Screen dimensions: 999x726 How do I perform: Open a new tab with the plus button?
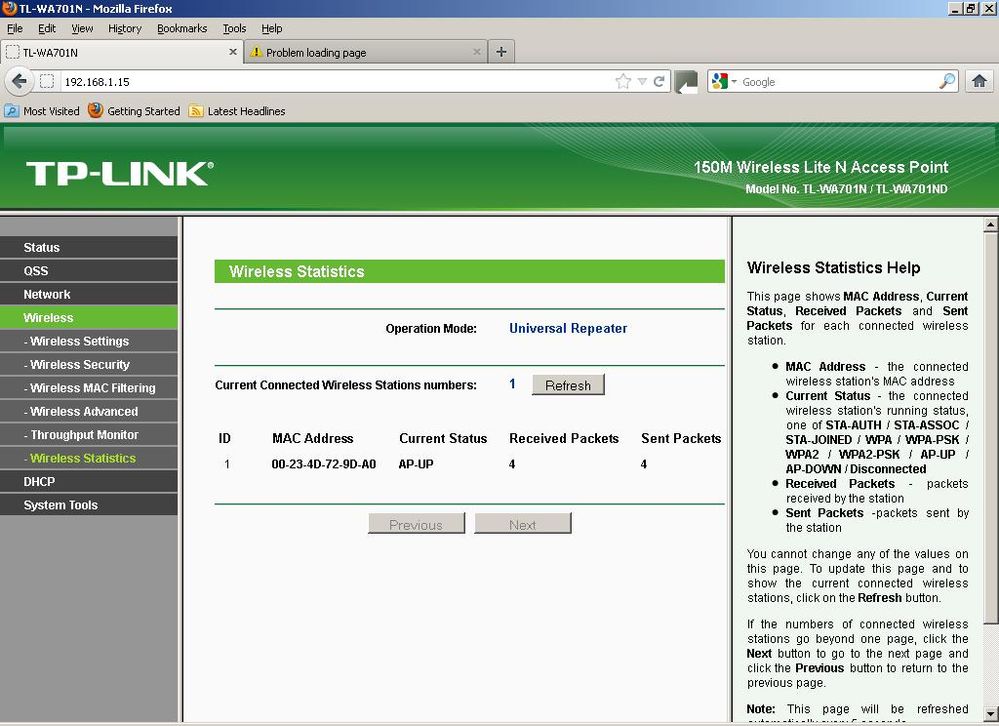point(501,52)
